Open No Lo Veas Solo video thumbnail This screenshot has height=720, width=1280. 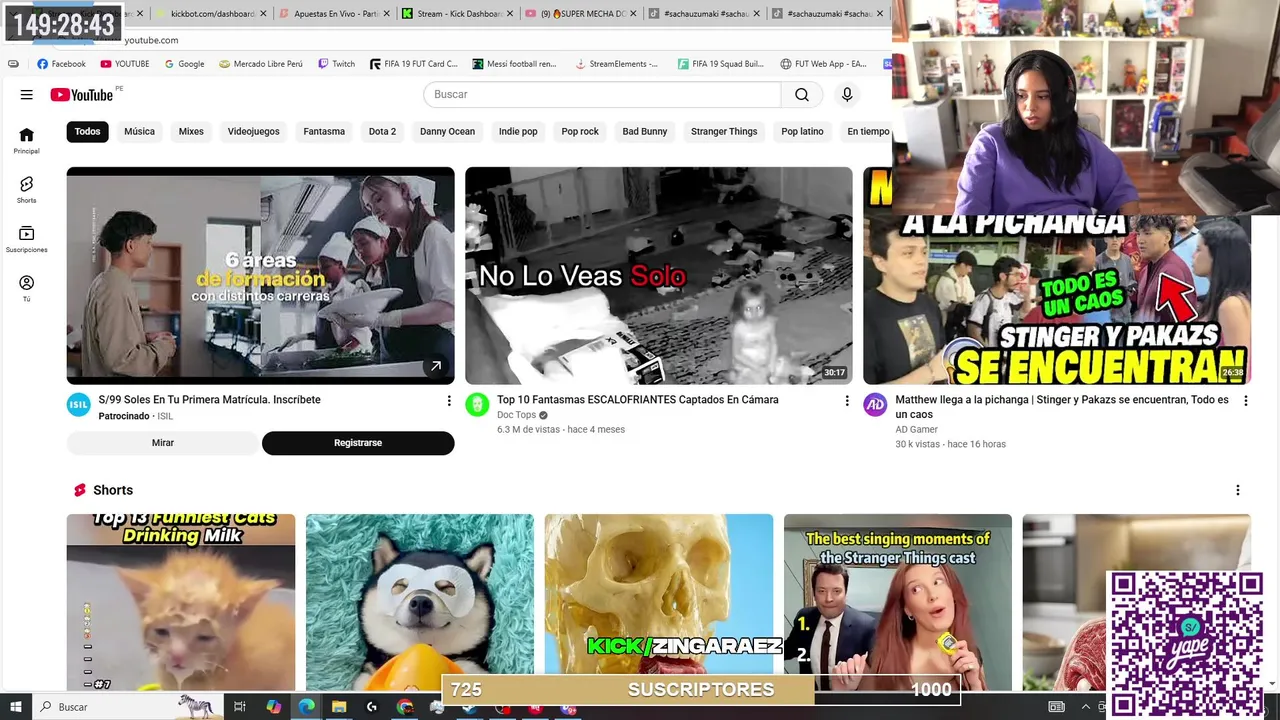tap(659, 275)
